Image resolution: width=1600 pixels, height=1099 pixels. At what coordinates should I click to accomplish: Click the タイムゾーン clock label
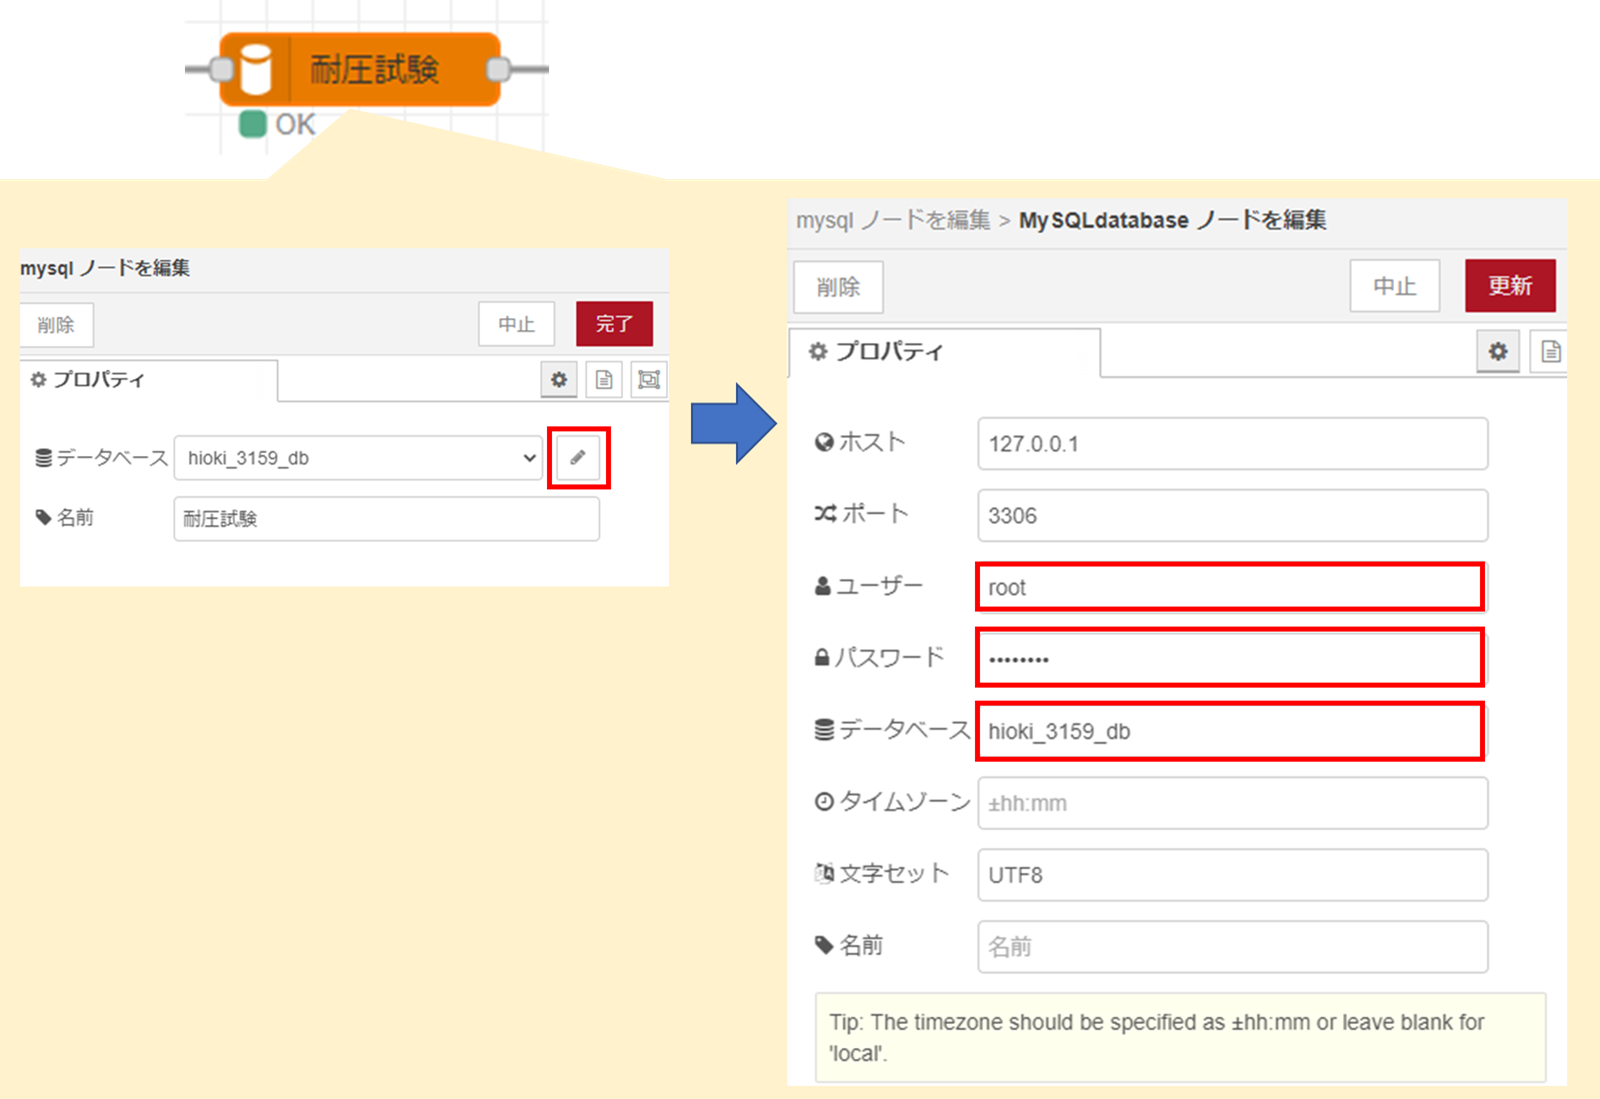892,802
